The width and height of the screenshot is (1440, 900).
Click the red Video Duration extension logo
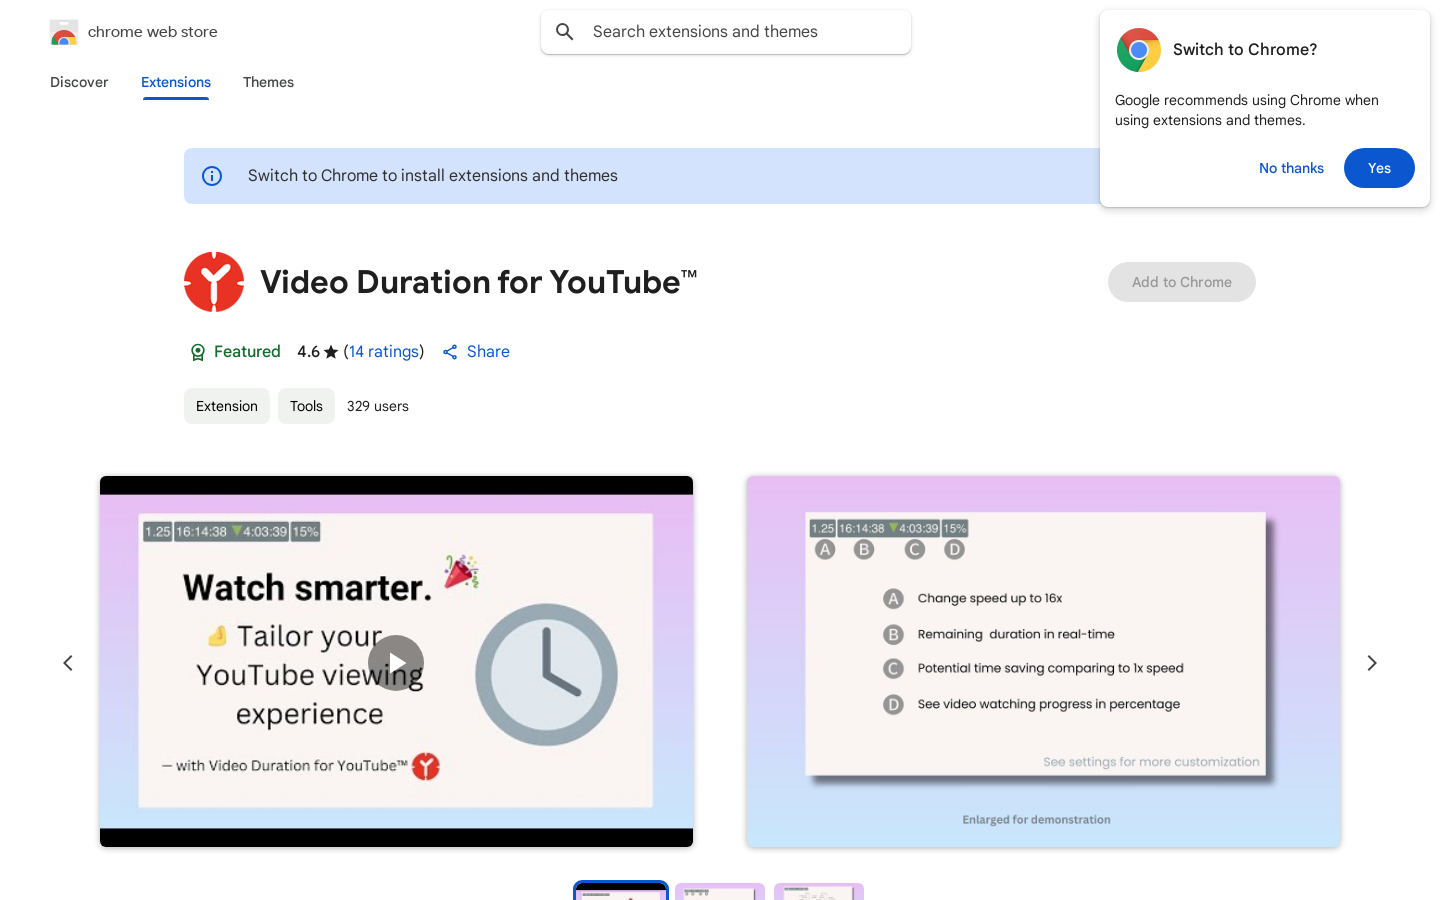[214, 282]
